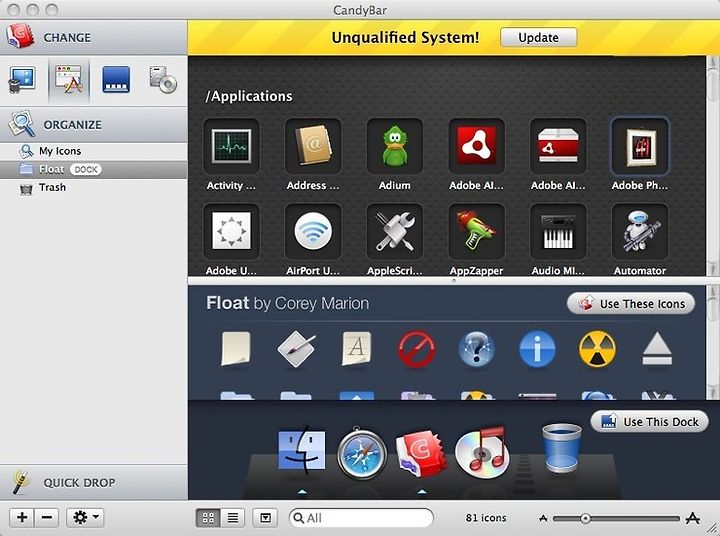The width and height of the screenshot is (720, 536).
Task: Toggle the preview pane button
Action: (265, 518)
